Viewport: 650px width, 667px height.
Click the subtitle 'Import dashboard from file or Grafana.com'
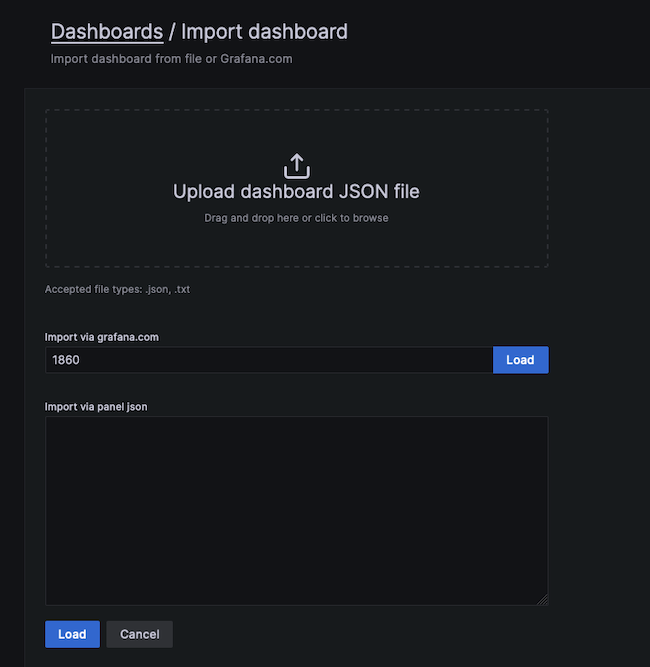point(171,59)
